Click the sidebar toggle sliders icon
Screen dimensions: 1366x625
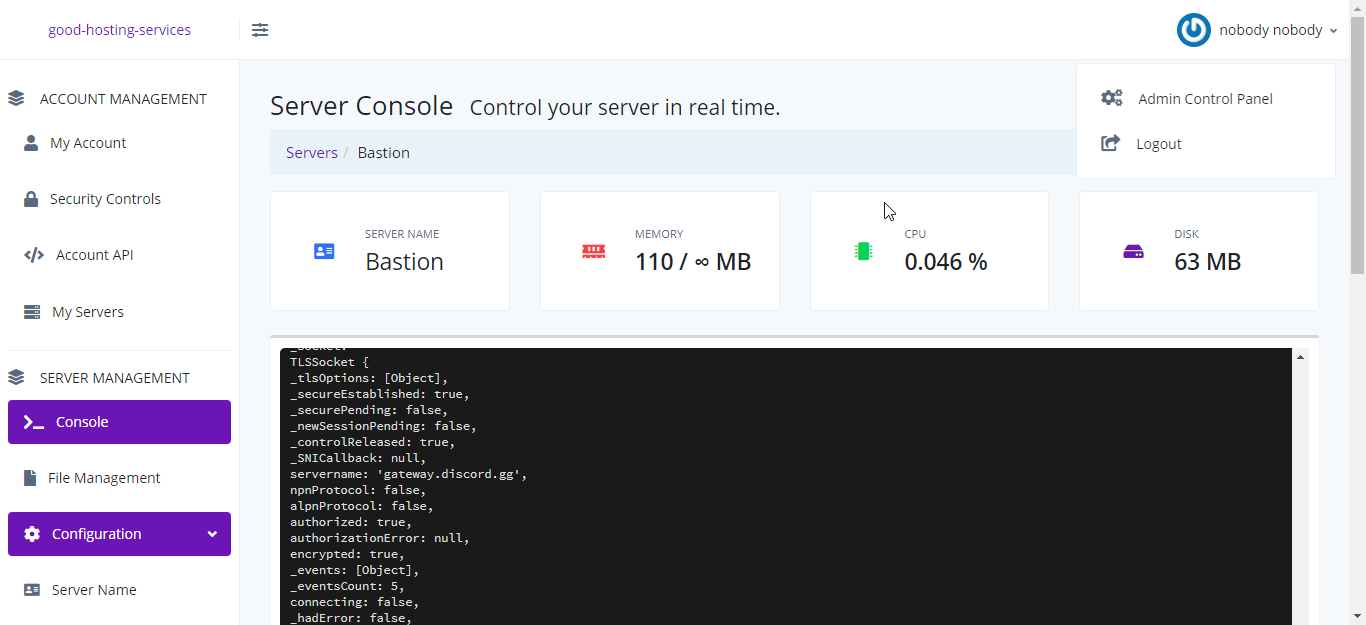tap(260, 30)
